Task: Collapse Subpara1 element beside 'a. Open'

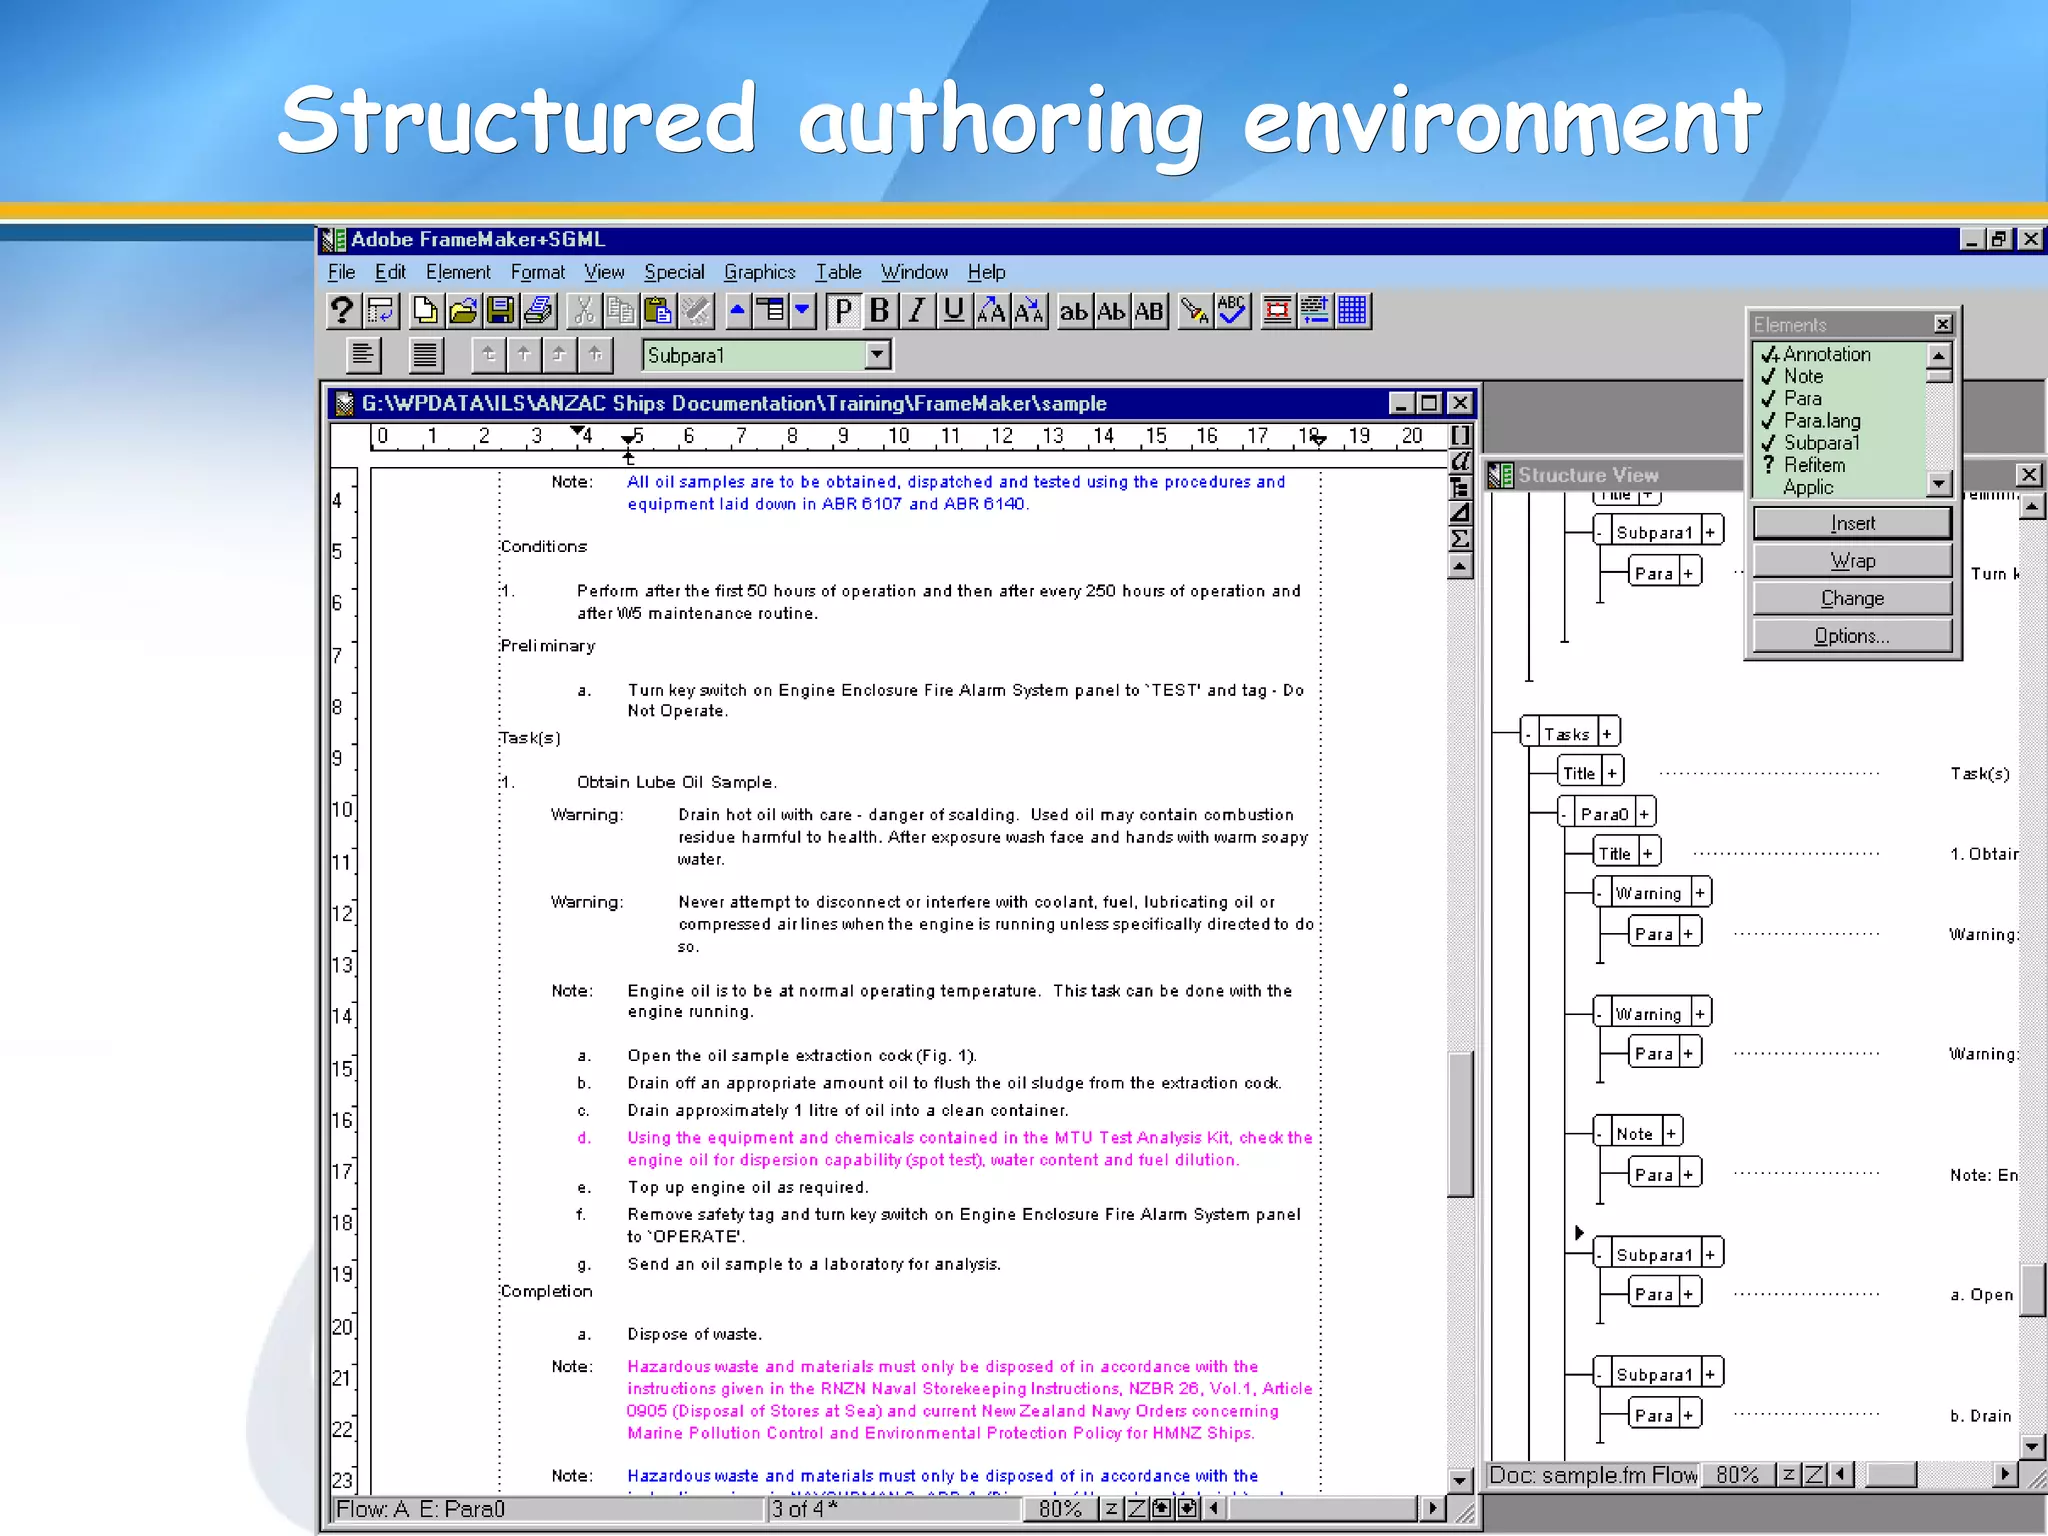Action: [x=1601, y=1254]
